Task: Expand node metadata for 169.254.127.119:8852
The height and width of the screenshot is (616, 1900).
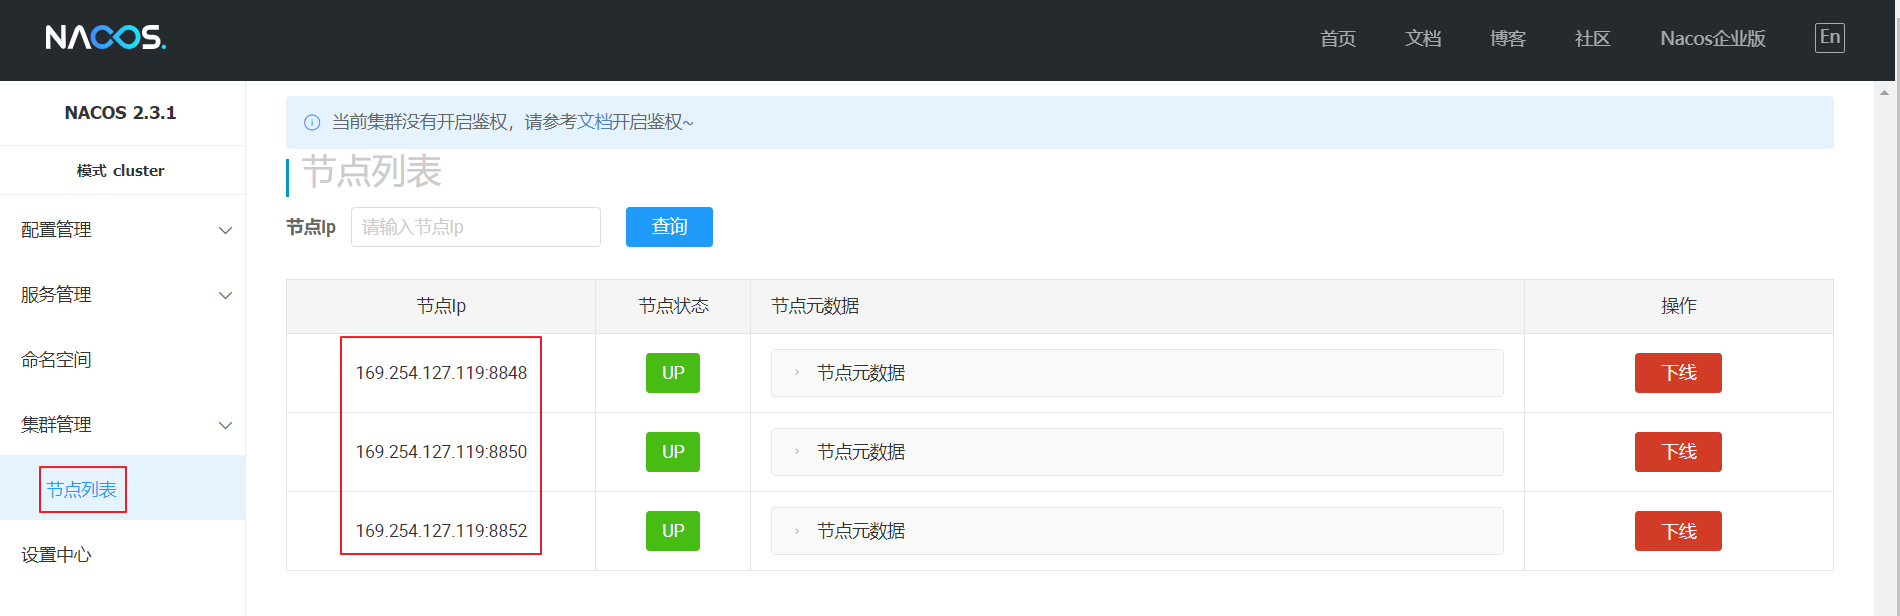Action: pyautogui.click(x=797, y=531)
